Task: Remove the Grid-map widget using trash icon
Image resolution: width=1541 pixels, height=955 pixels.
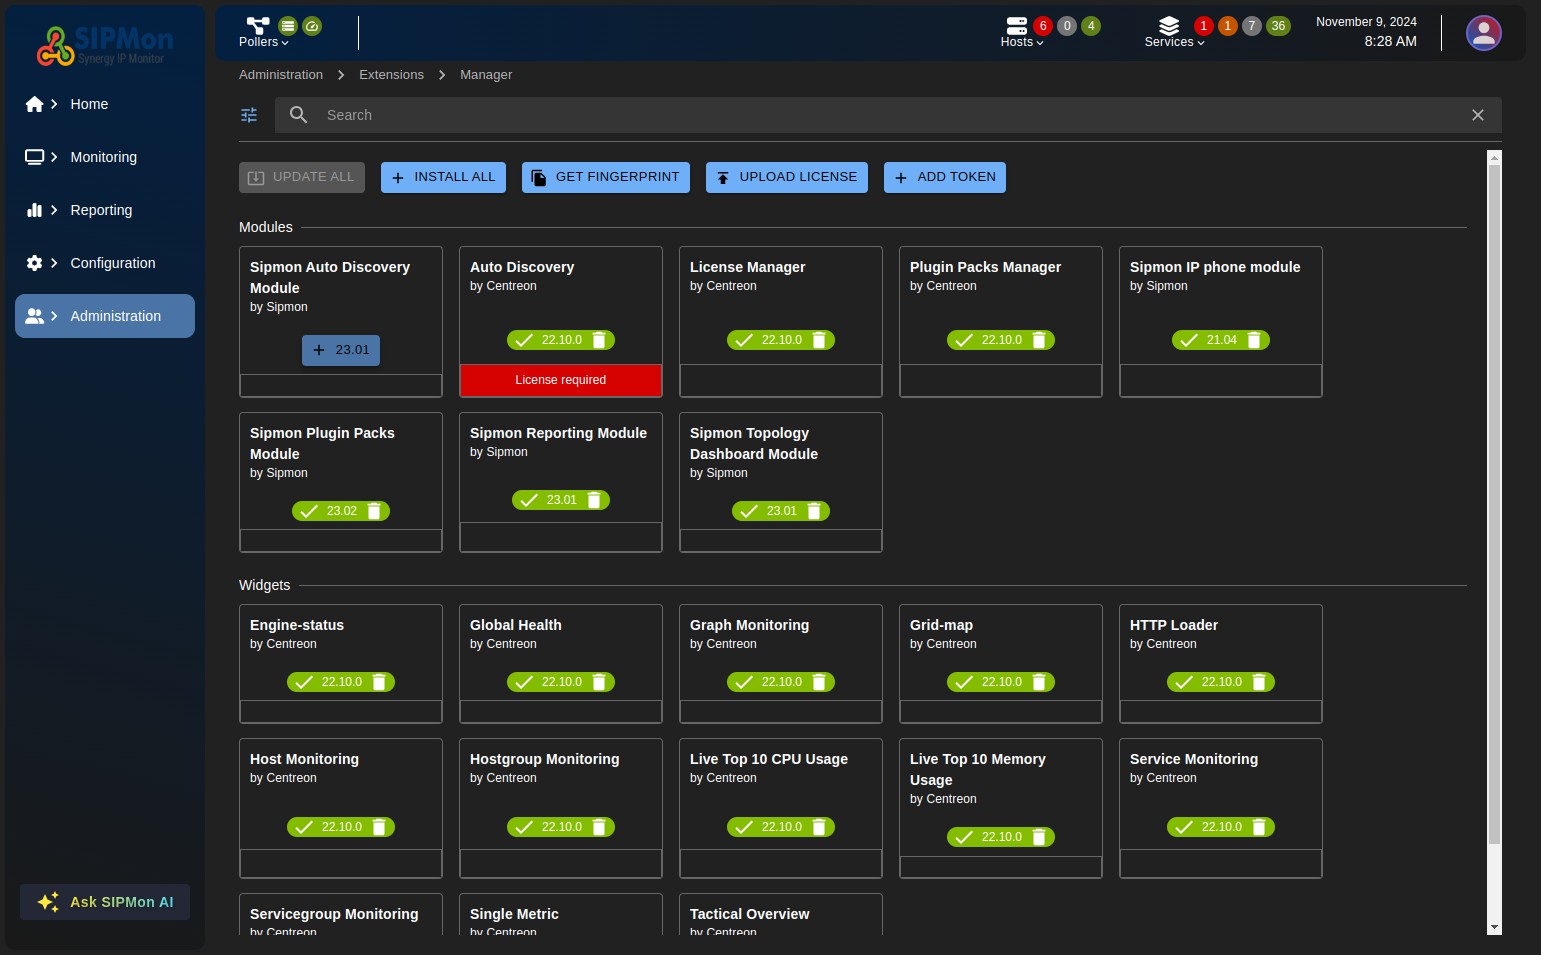Action: click(x=1039, y=682)
